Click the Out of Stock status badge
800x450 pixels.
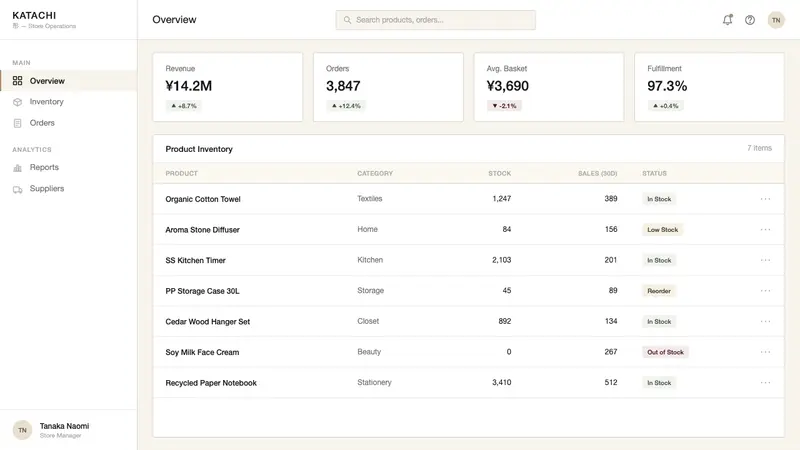tap(665, 352)
